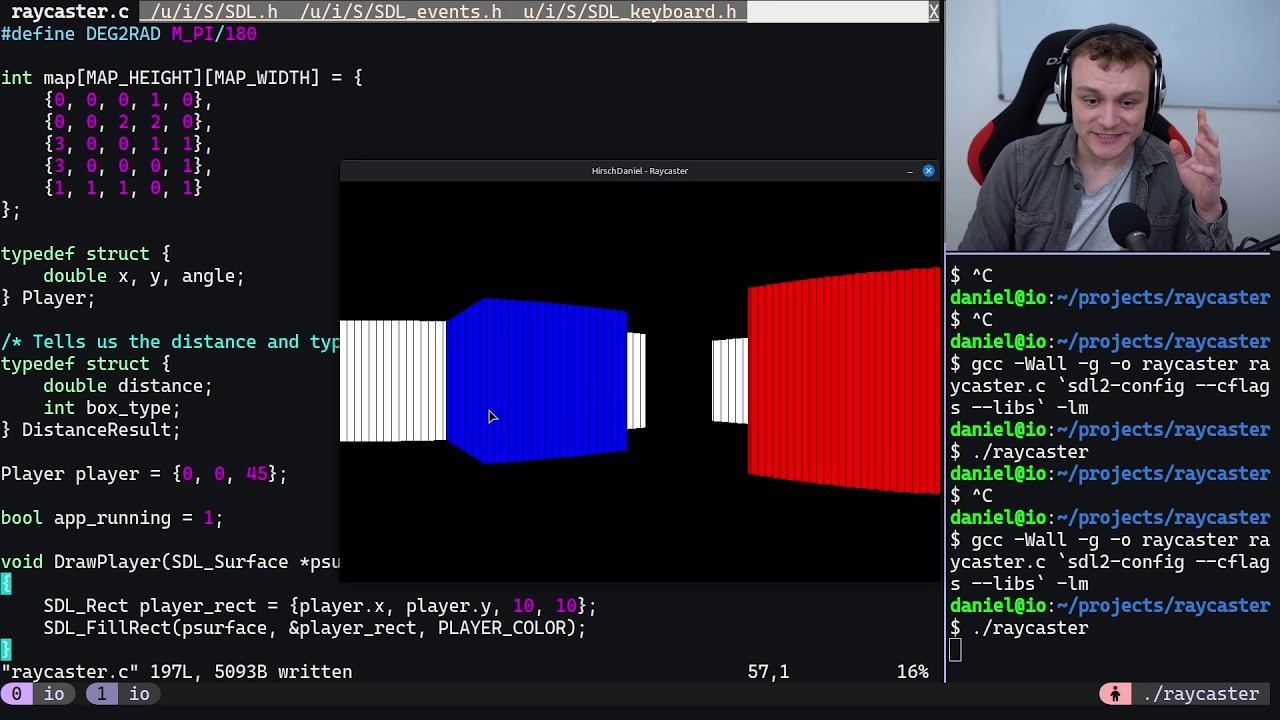Click the first '$ ^C' line in terminal
This screenshot has height=720, width=1280.
(x=971, y=276)
